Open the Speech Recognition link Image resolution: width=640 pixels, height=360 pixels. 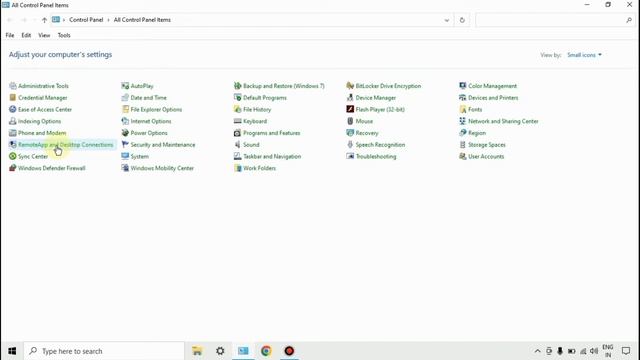point(380,144)
